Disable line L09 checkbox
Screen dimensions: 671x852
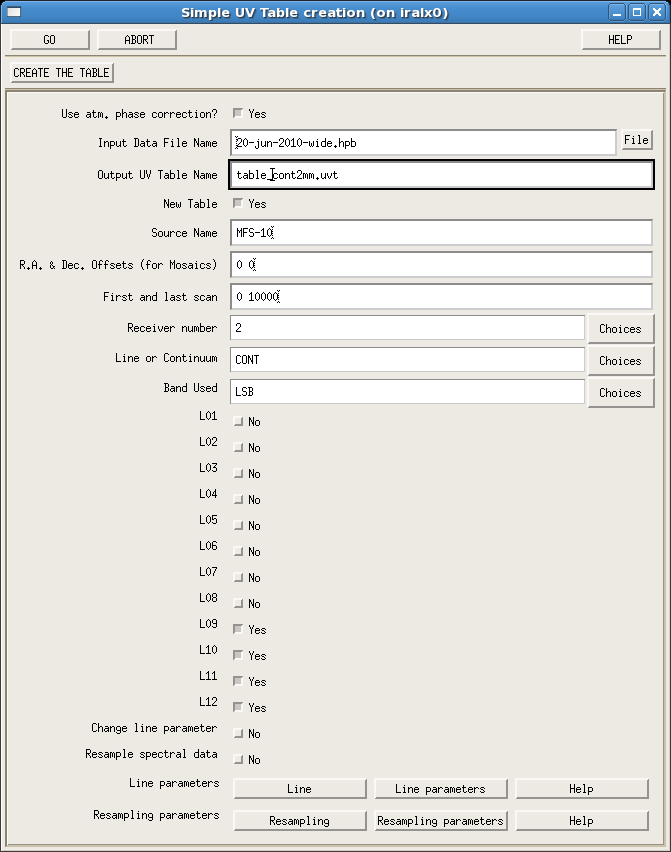(237, 629)
